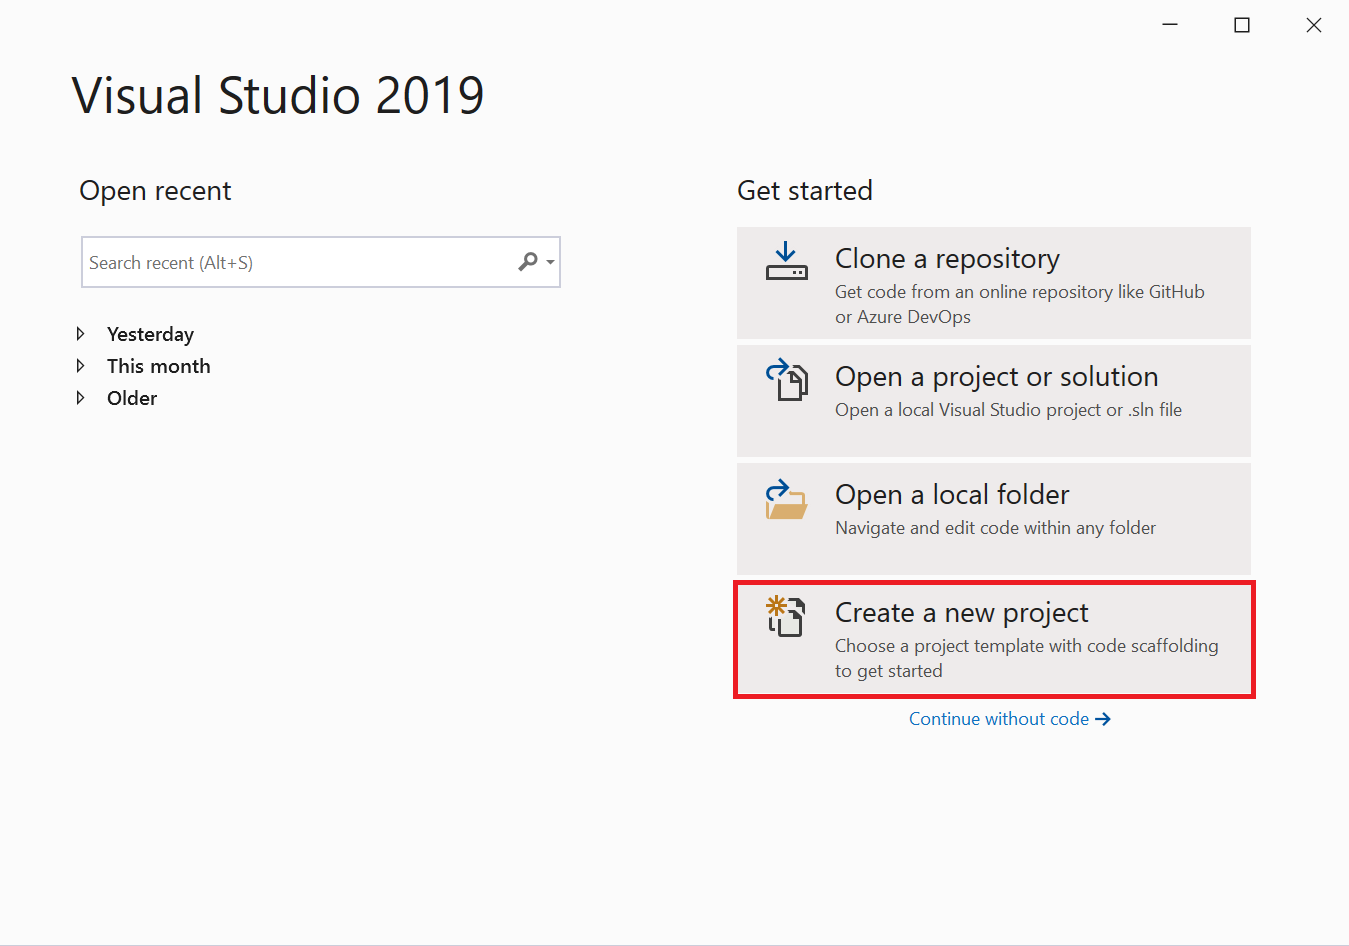The image size is (1349, 946).
Task: Click the Open a local folder icon
Action: [786, 500]
